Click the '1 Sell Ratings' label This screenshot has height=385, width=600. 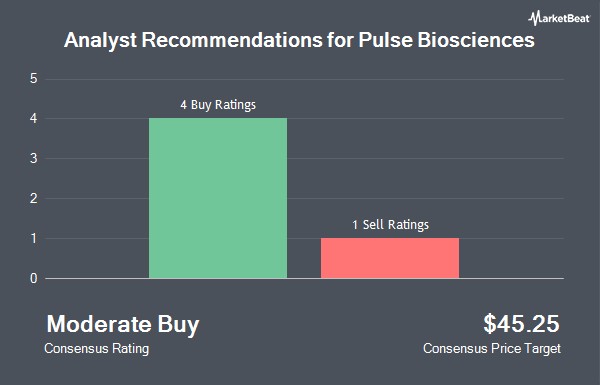[390, 225]
